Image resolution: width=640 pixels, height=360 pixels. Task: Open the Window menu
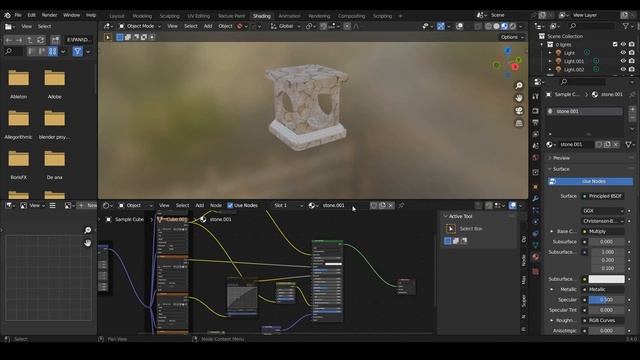pyautogui.click(x=71, y=15)
